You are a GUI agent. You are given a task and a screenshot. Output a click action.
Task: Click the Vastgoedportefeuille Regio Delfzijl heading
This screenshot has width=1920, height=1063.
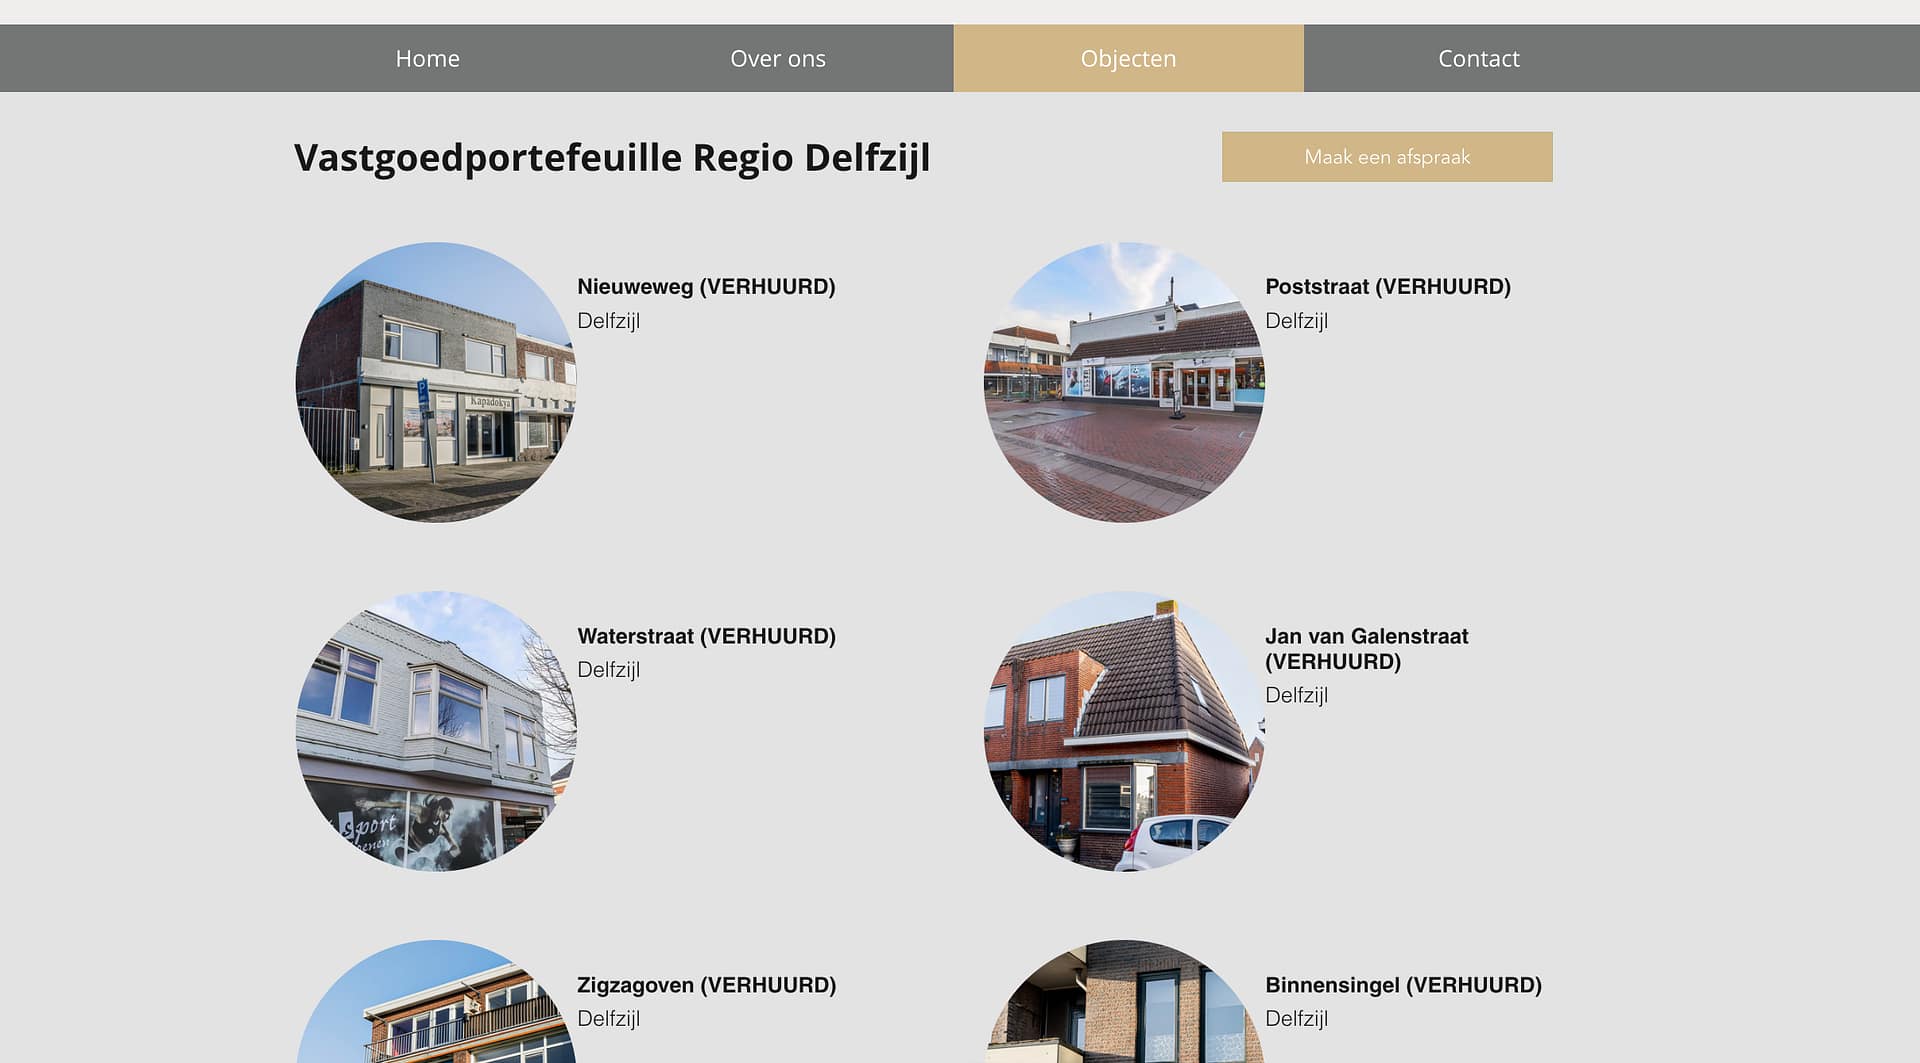pyautogui.click(x=611, y=158)
